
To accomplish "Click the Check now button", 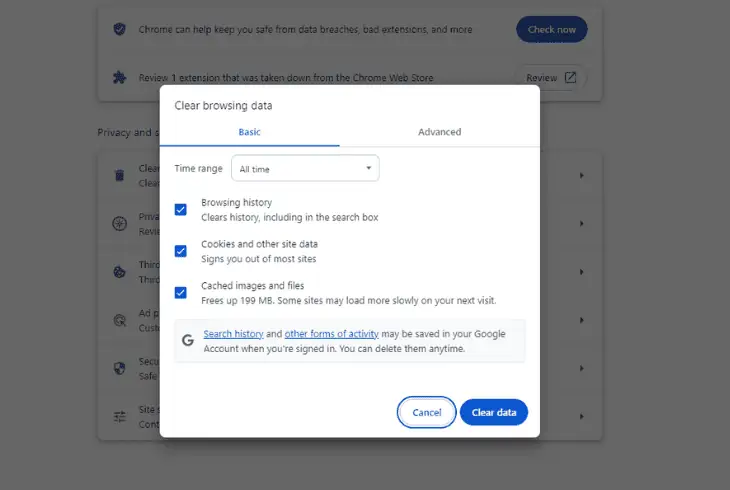I will 552,29.
